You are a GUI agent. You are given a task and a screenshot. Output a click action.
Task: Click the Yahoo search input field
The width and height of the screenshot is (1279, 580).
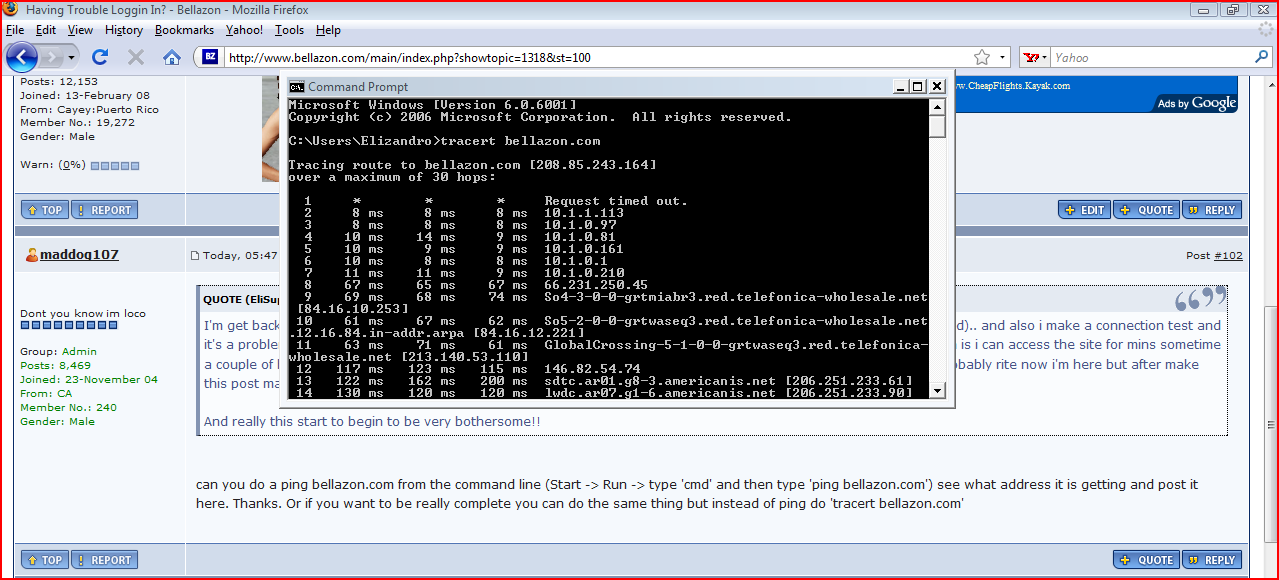[x=1150, y=57]
